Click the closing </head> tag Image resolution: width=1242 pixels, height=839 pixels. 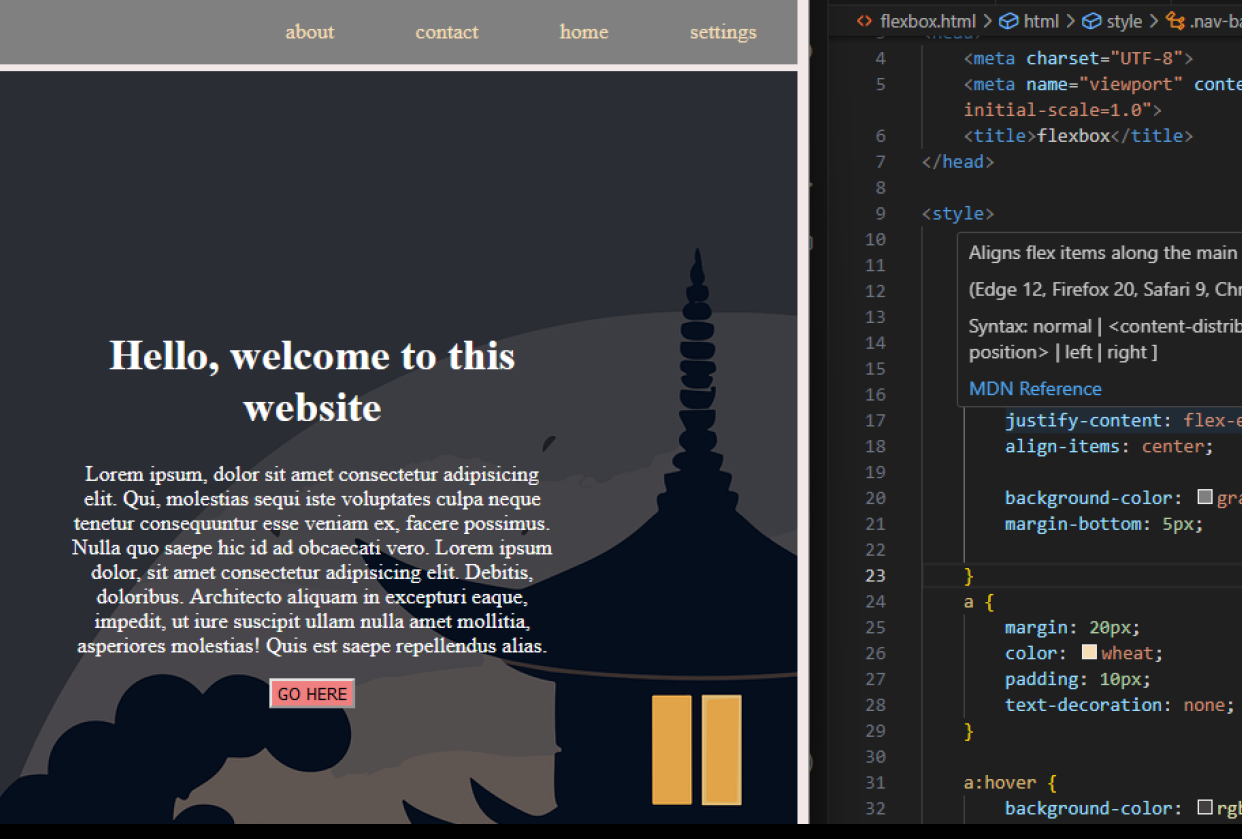958,162
